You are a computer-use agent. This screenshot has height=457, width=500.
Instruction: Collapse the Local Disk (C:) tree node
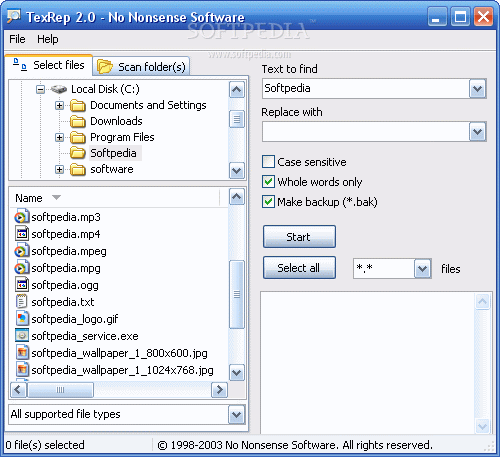[40, 89]
